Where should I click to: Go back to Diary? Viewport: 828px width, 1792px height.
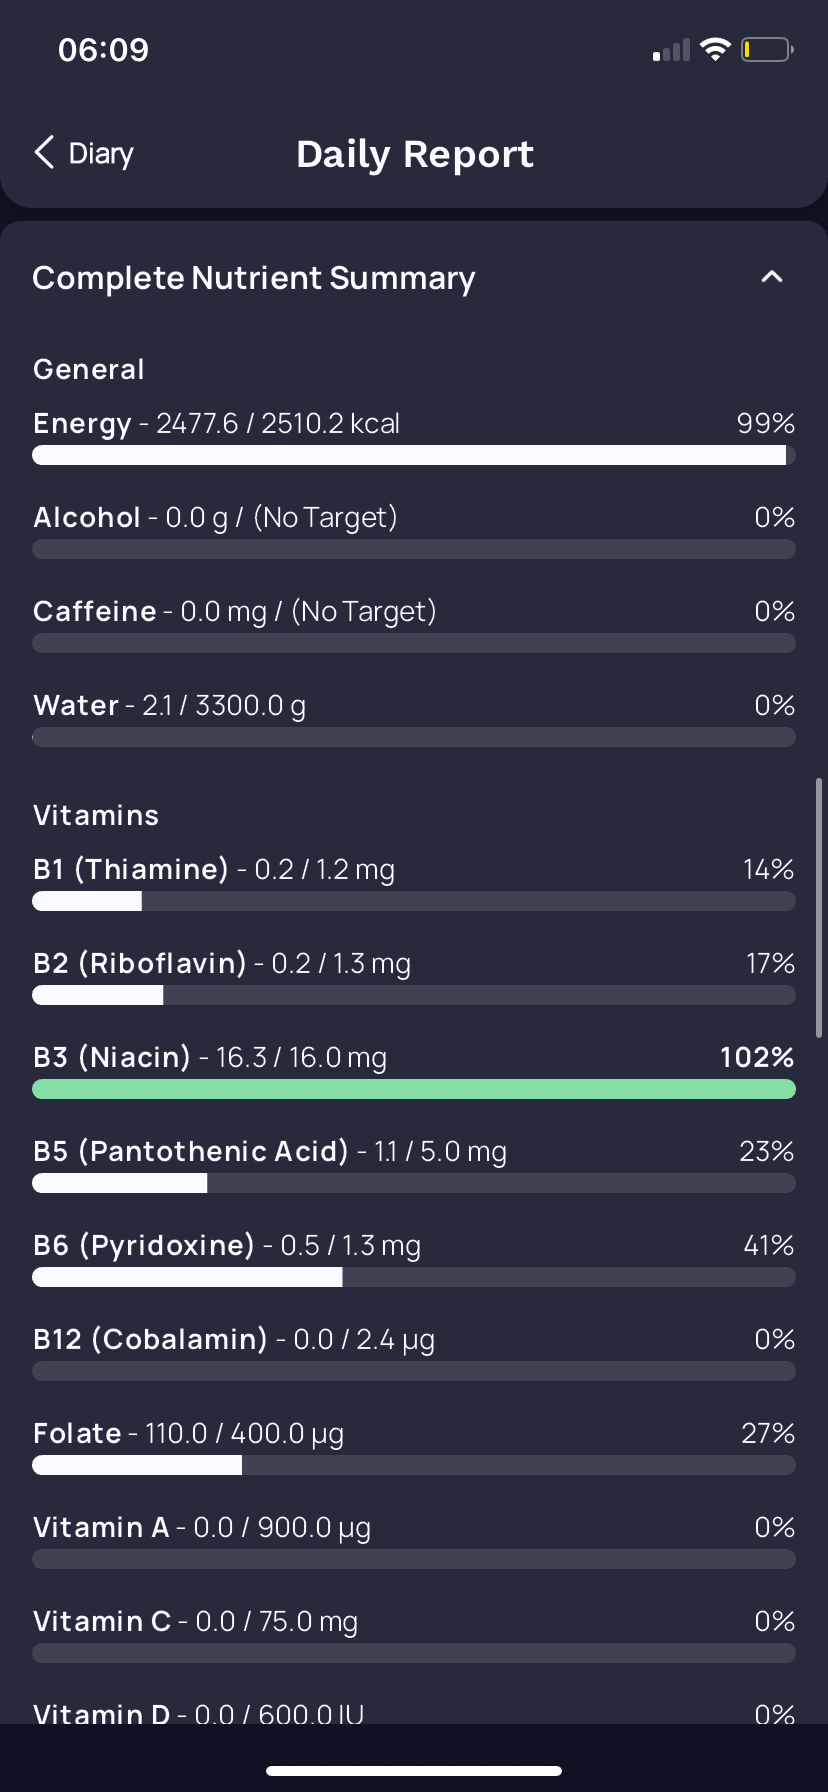[84, 153]
